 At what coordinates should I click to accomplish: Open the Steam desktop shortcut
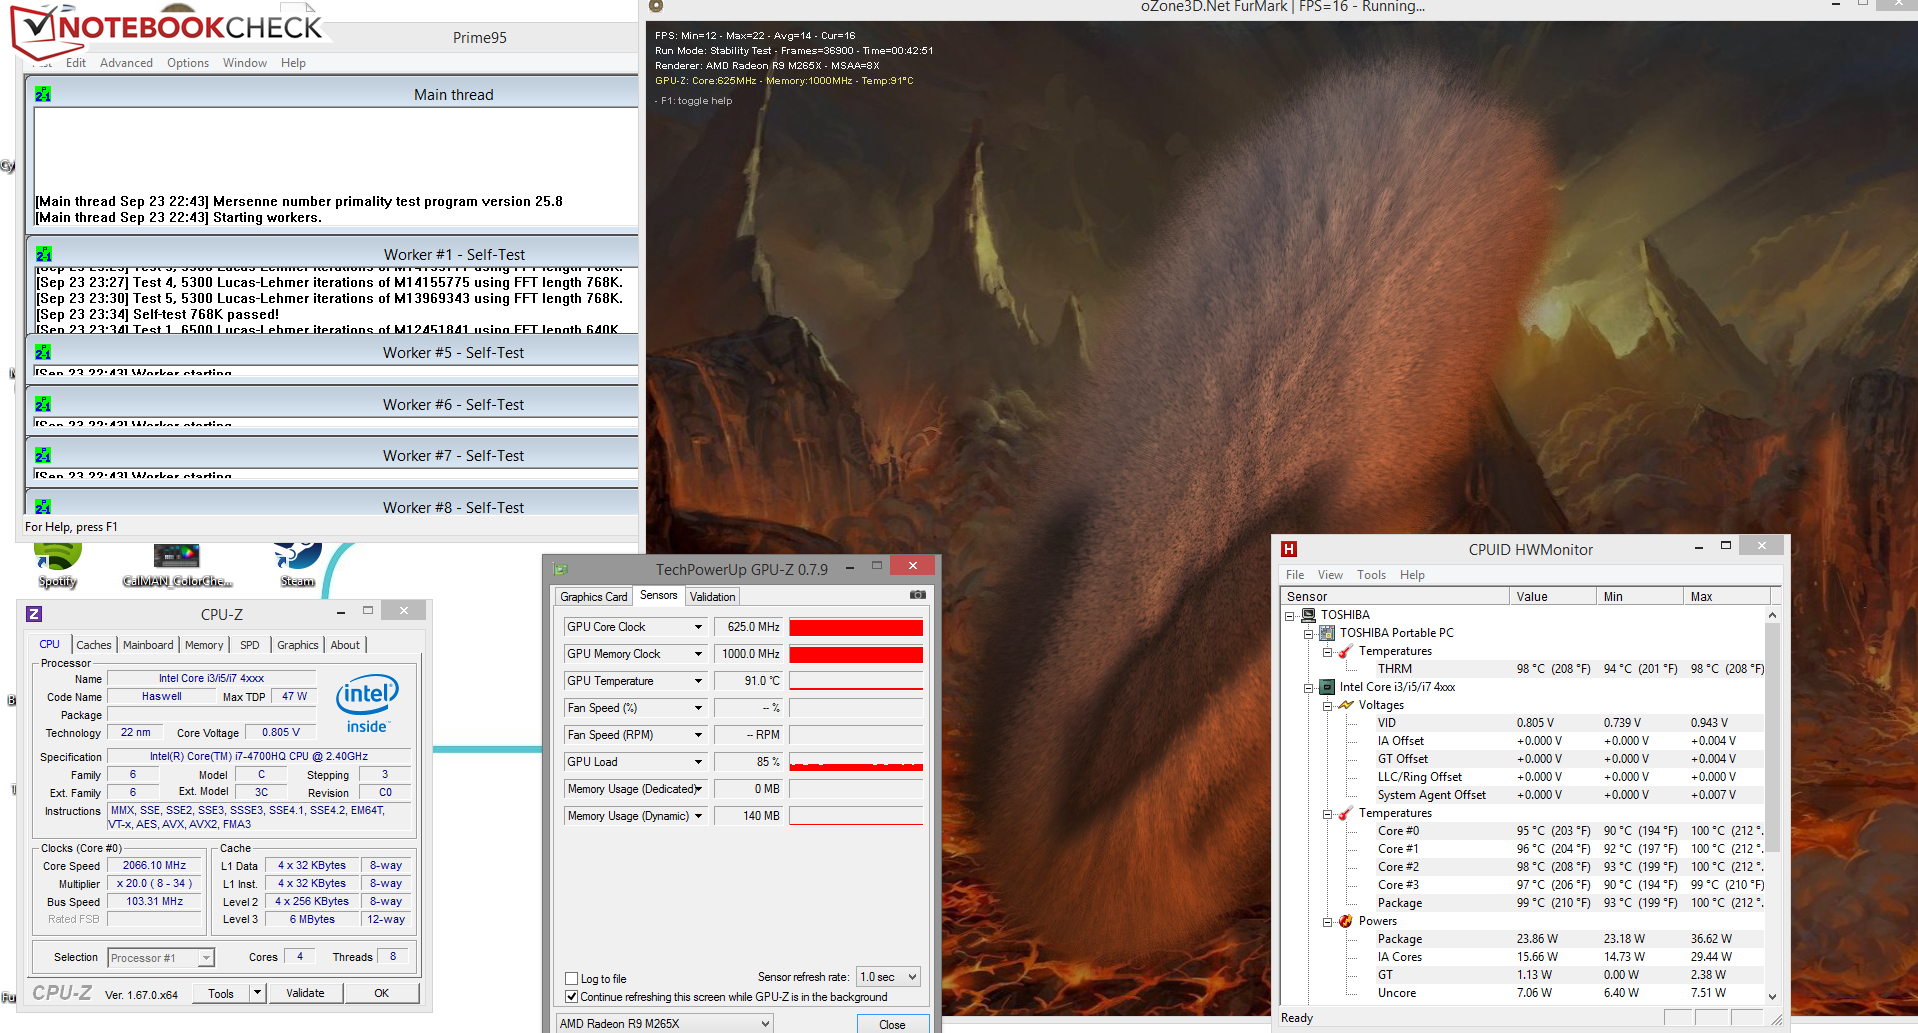click(297, 565)
